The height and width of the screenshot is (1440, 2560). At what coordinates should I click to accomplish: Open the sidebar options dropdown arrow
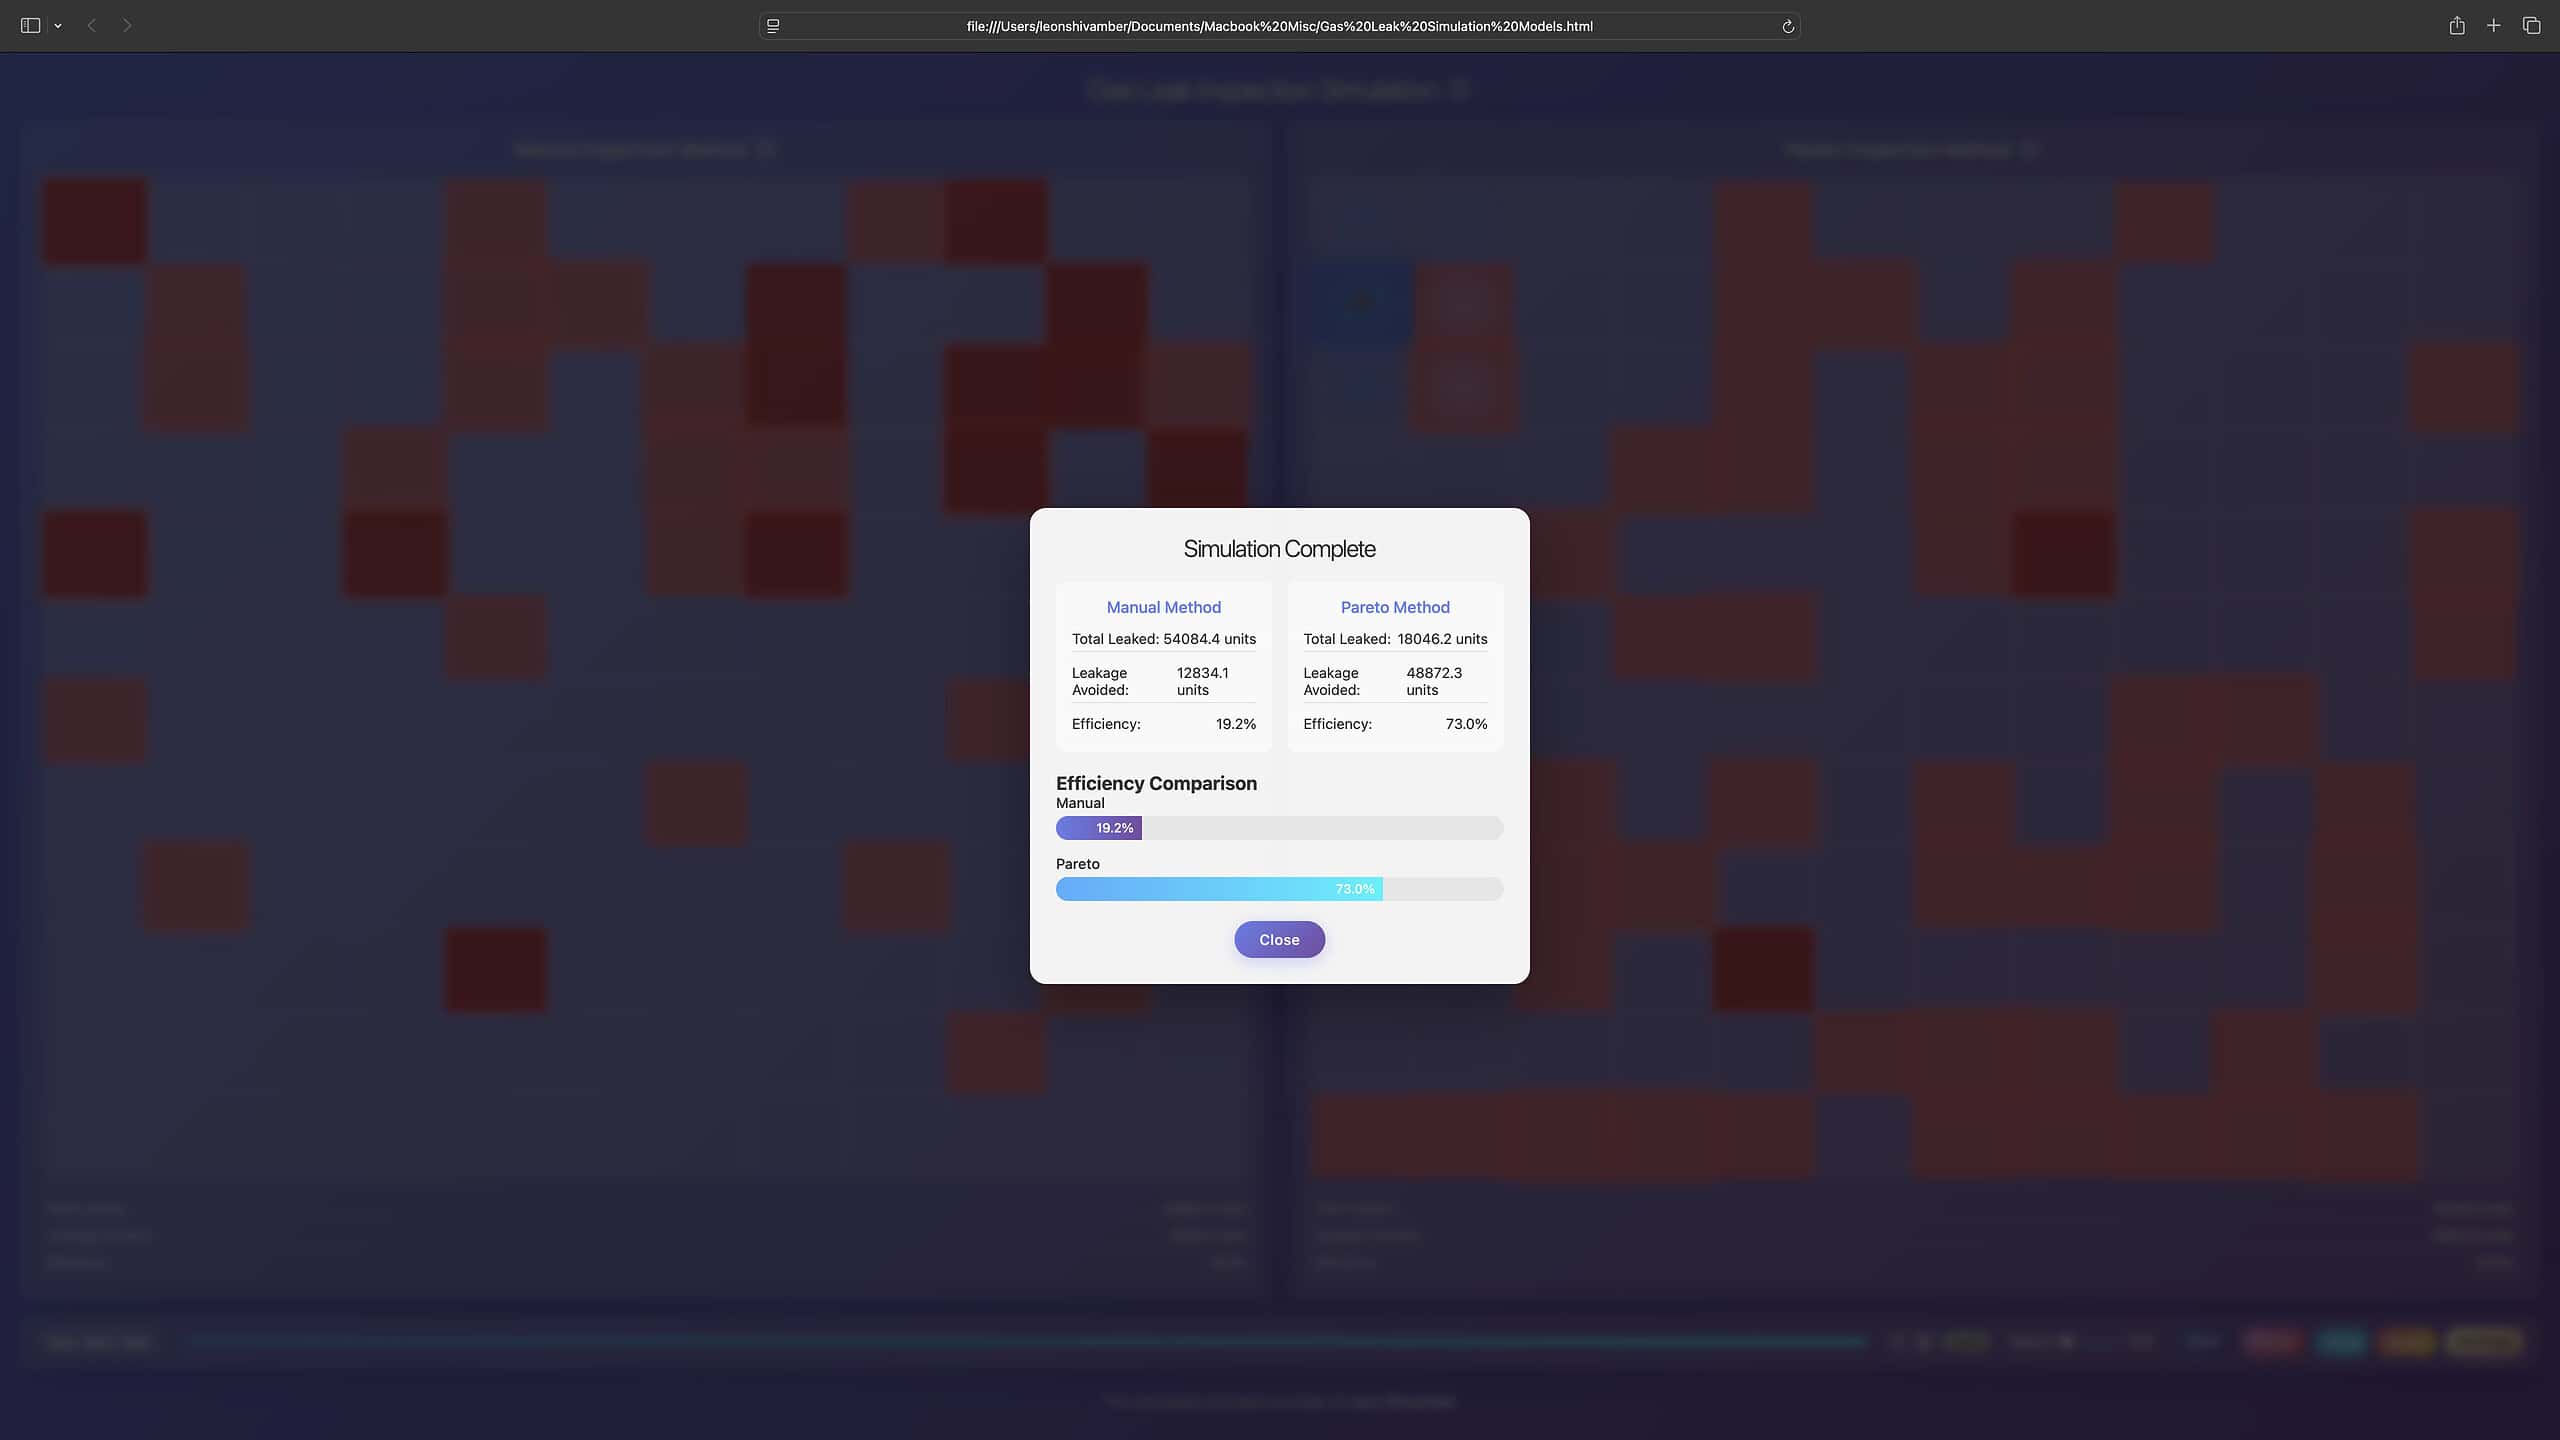(58, 26)
